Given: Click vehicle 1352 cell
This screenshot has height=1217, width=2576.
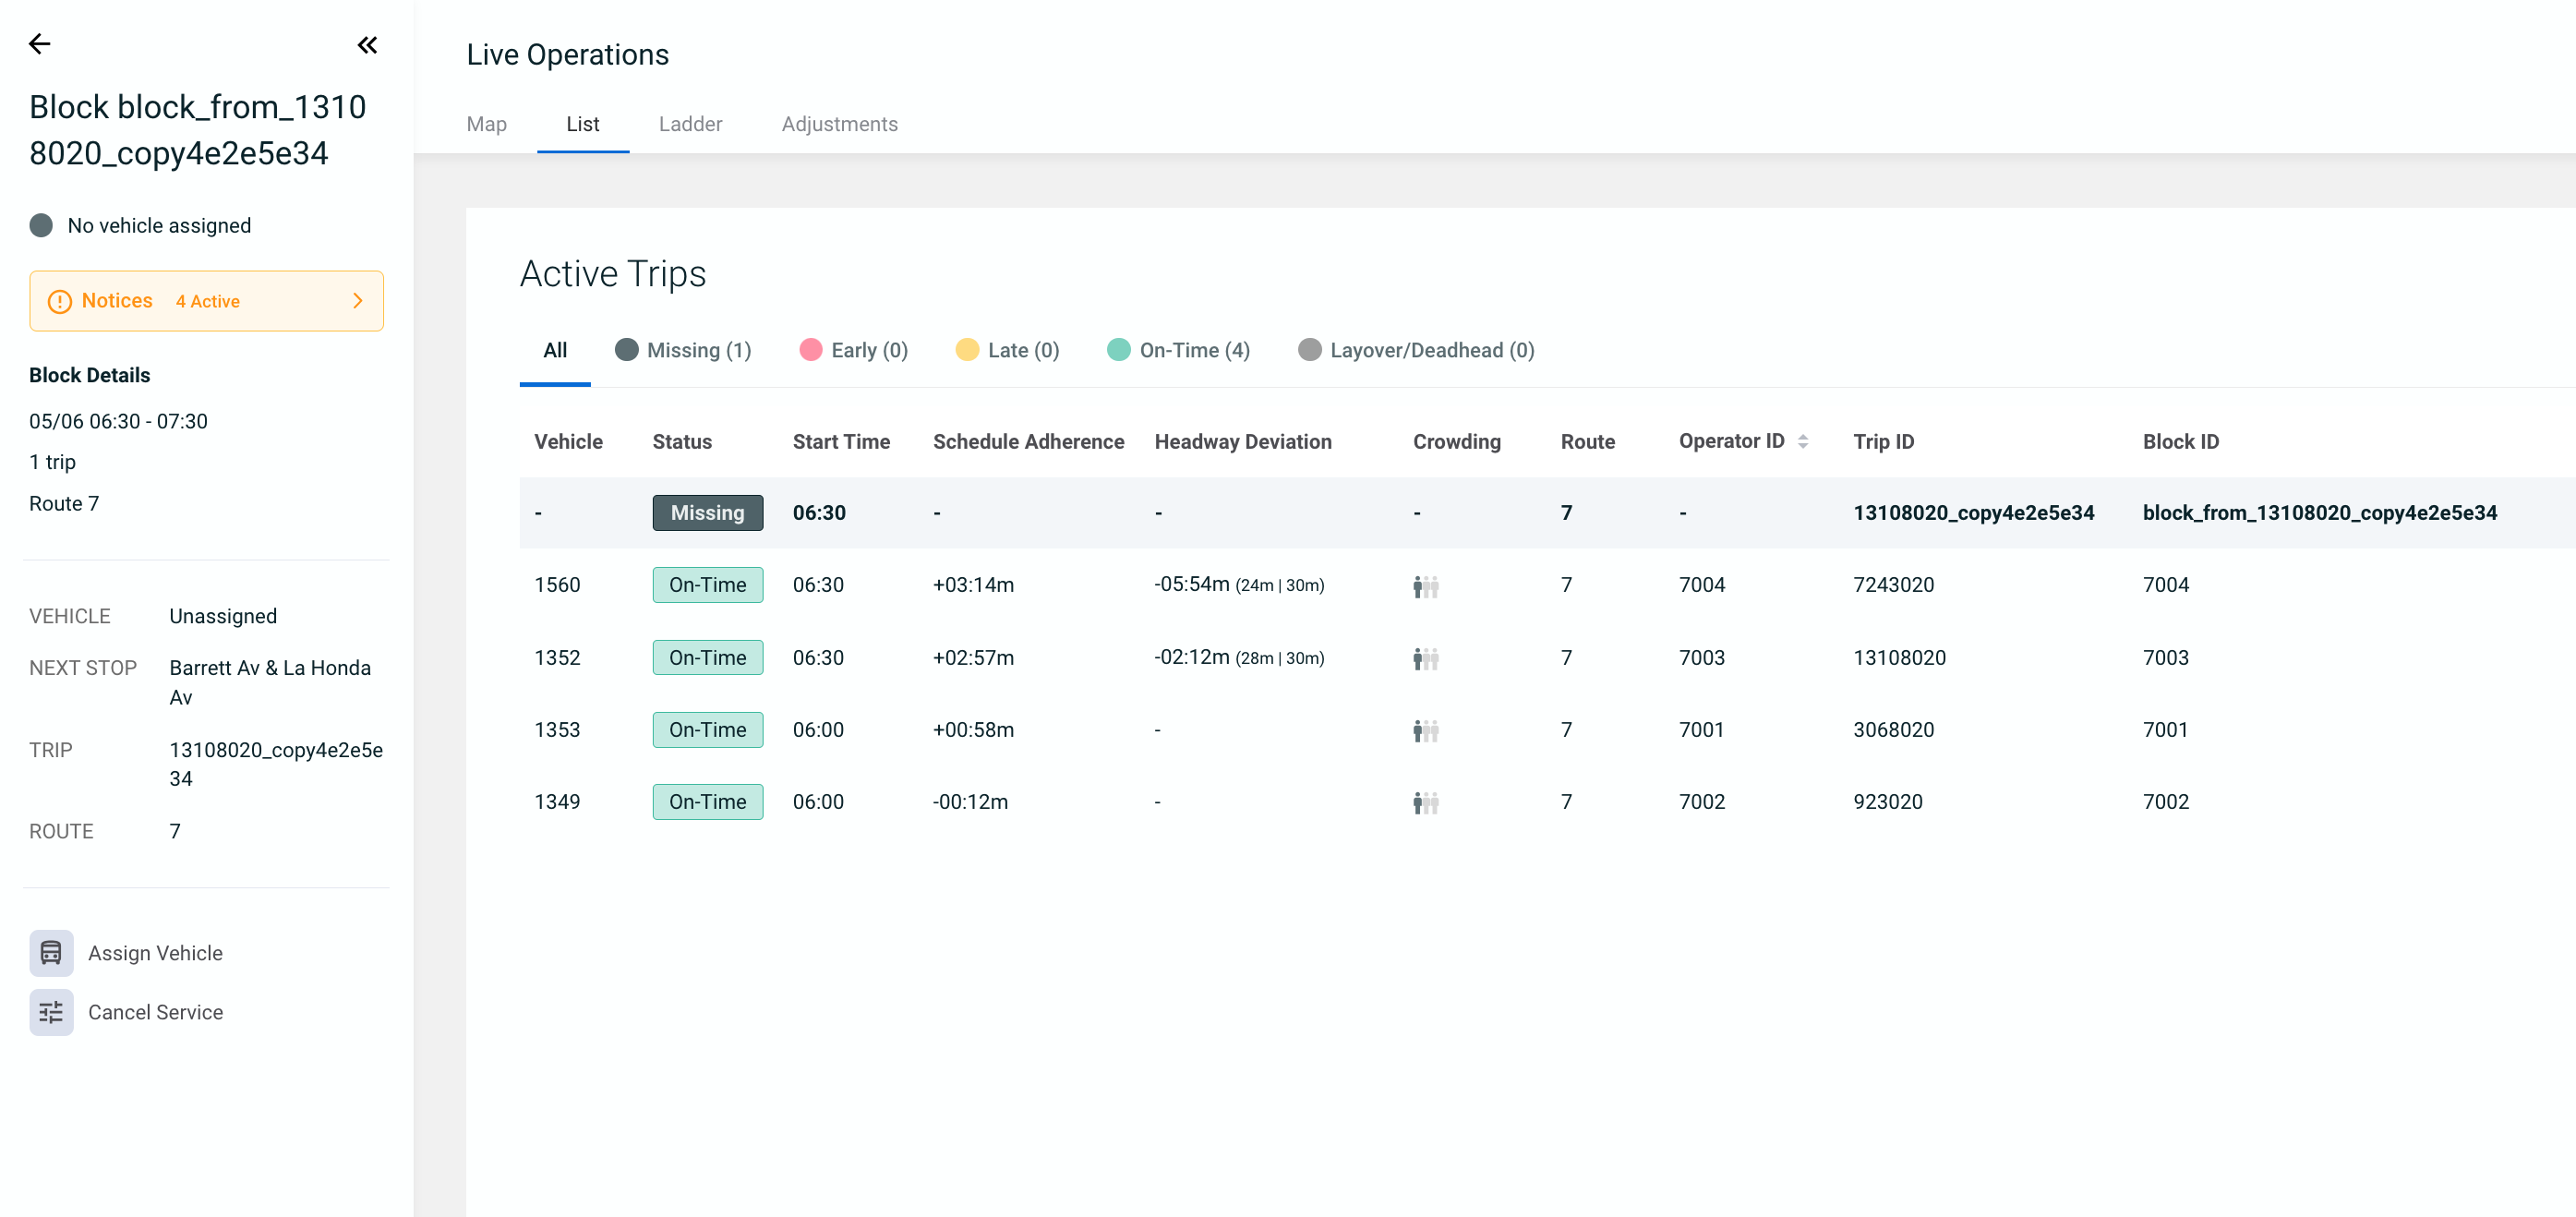Looking at the screenshot, I should [557, 658].
